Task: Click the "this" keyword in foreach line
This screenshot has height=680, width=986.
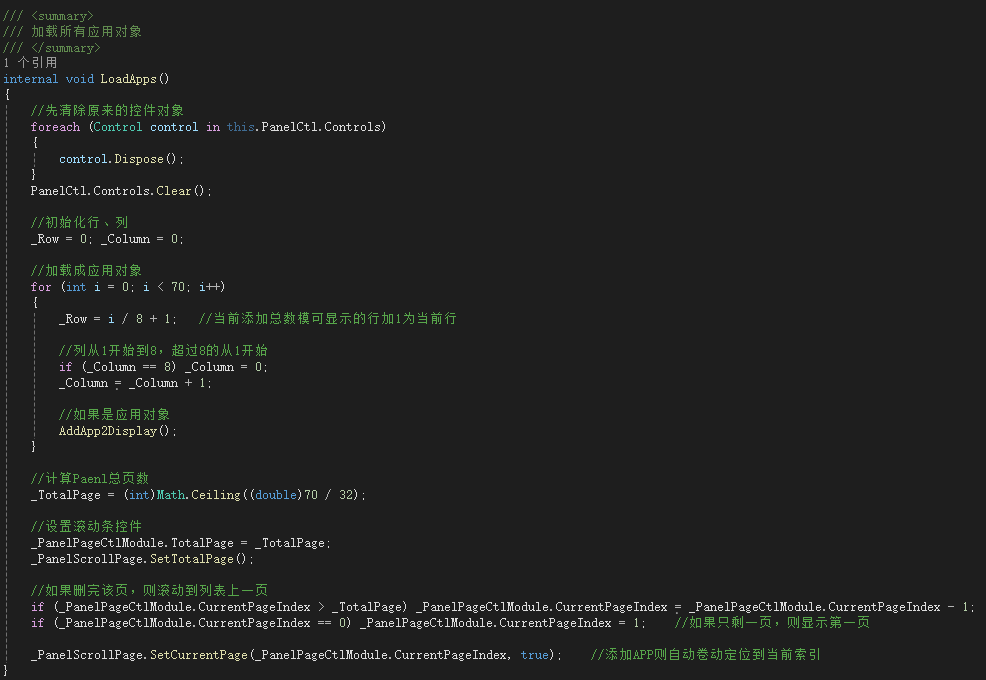Action: coord(240,127)
